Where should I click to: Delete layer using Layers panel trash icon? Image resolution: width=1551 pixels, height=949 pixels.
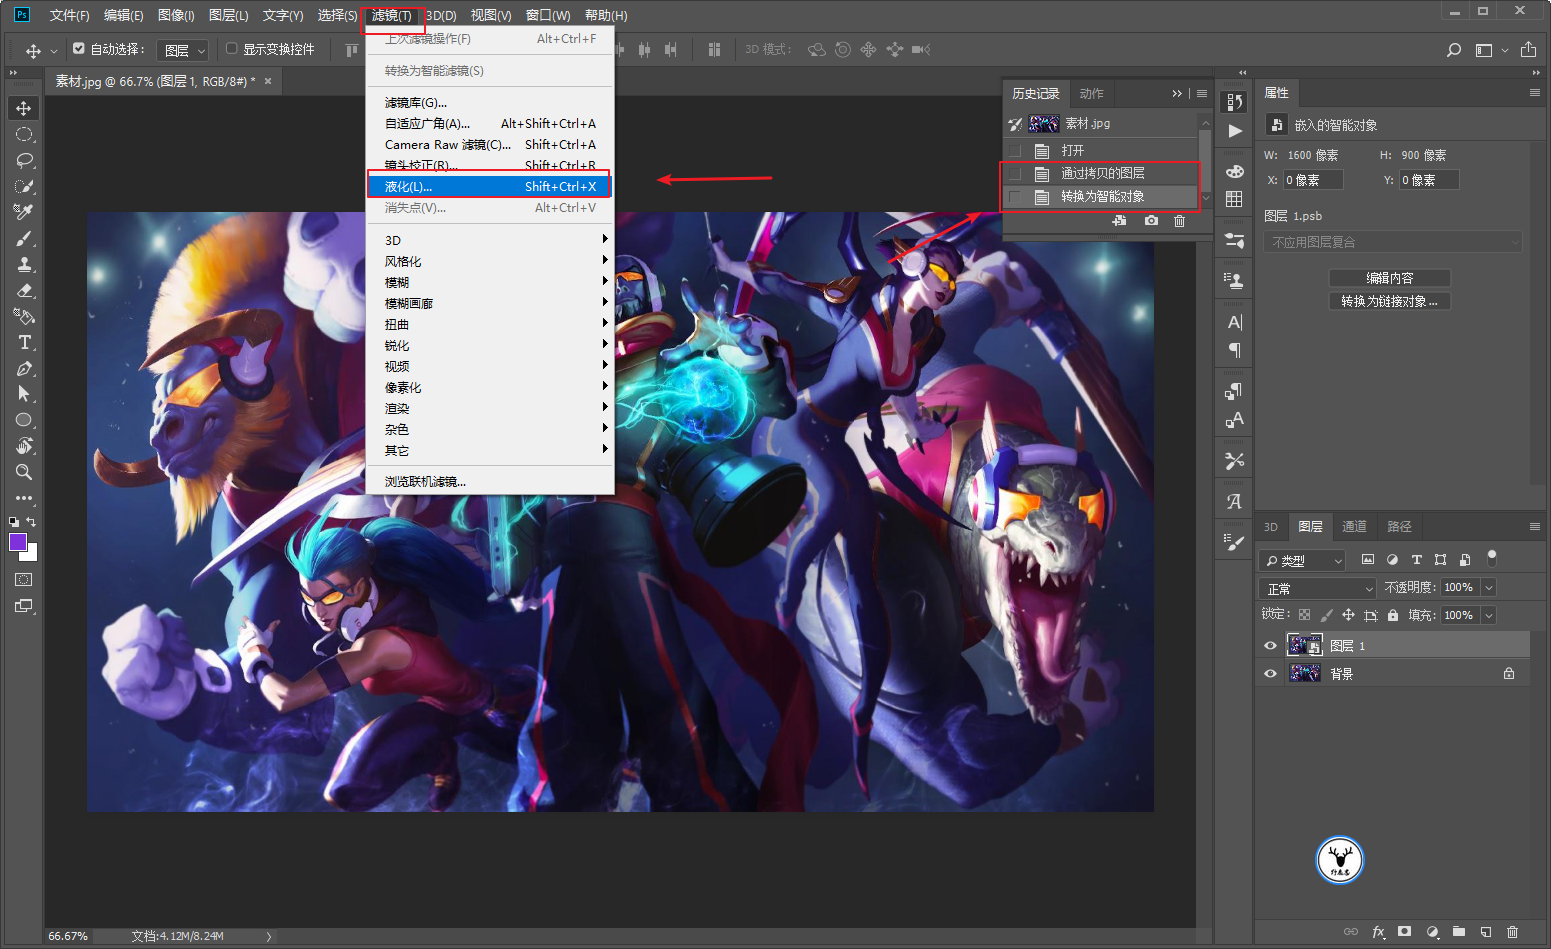coord(1512,932)
